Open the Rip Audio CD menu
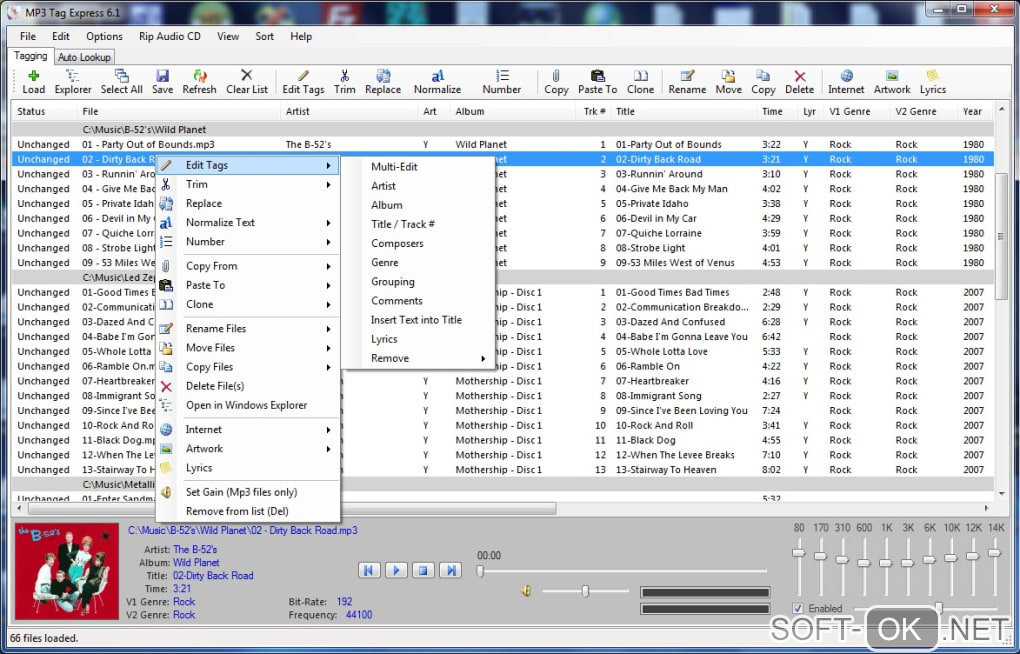This screenshot has width=1020, height=654. click(169, 36)
